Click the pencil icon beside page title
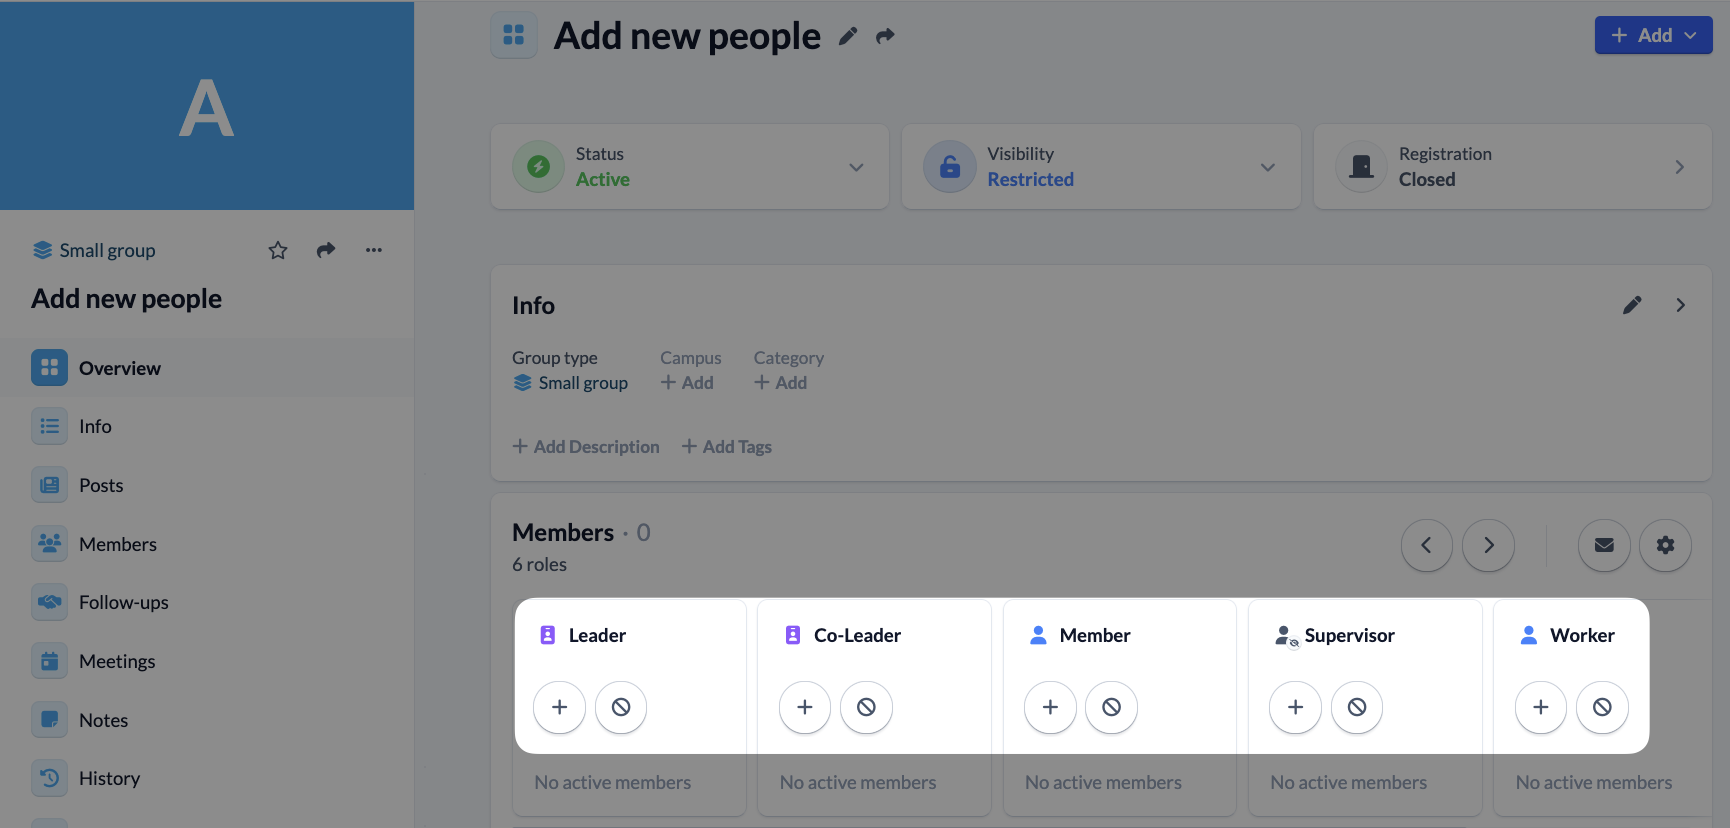Viewport: 1730px width, 828px height. pyautogui.click(x=848, y=36)
